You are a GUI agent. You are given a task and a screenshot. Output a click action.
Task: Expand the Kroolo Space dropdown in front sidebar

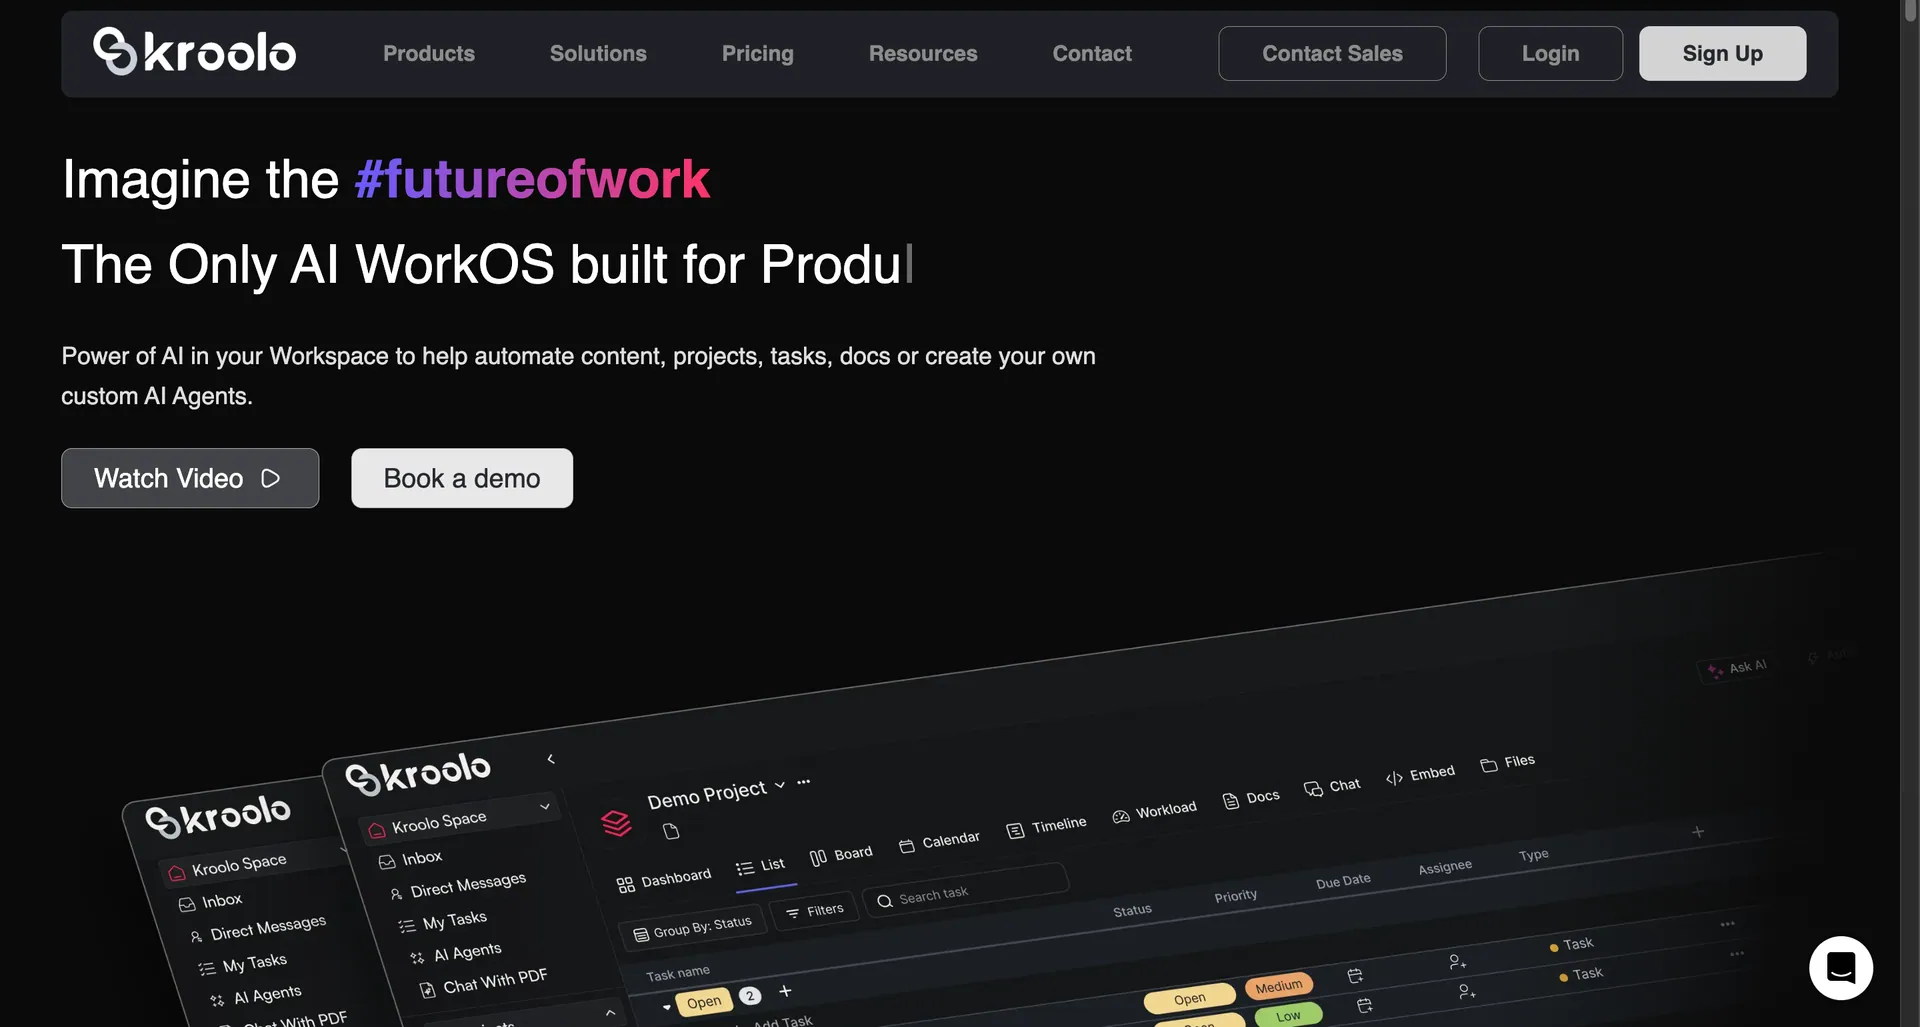(x=545, y=806)
